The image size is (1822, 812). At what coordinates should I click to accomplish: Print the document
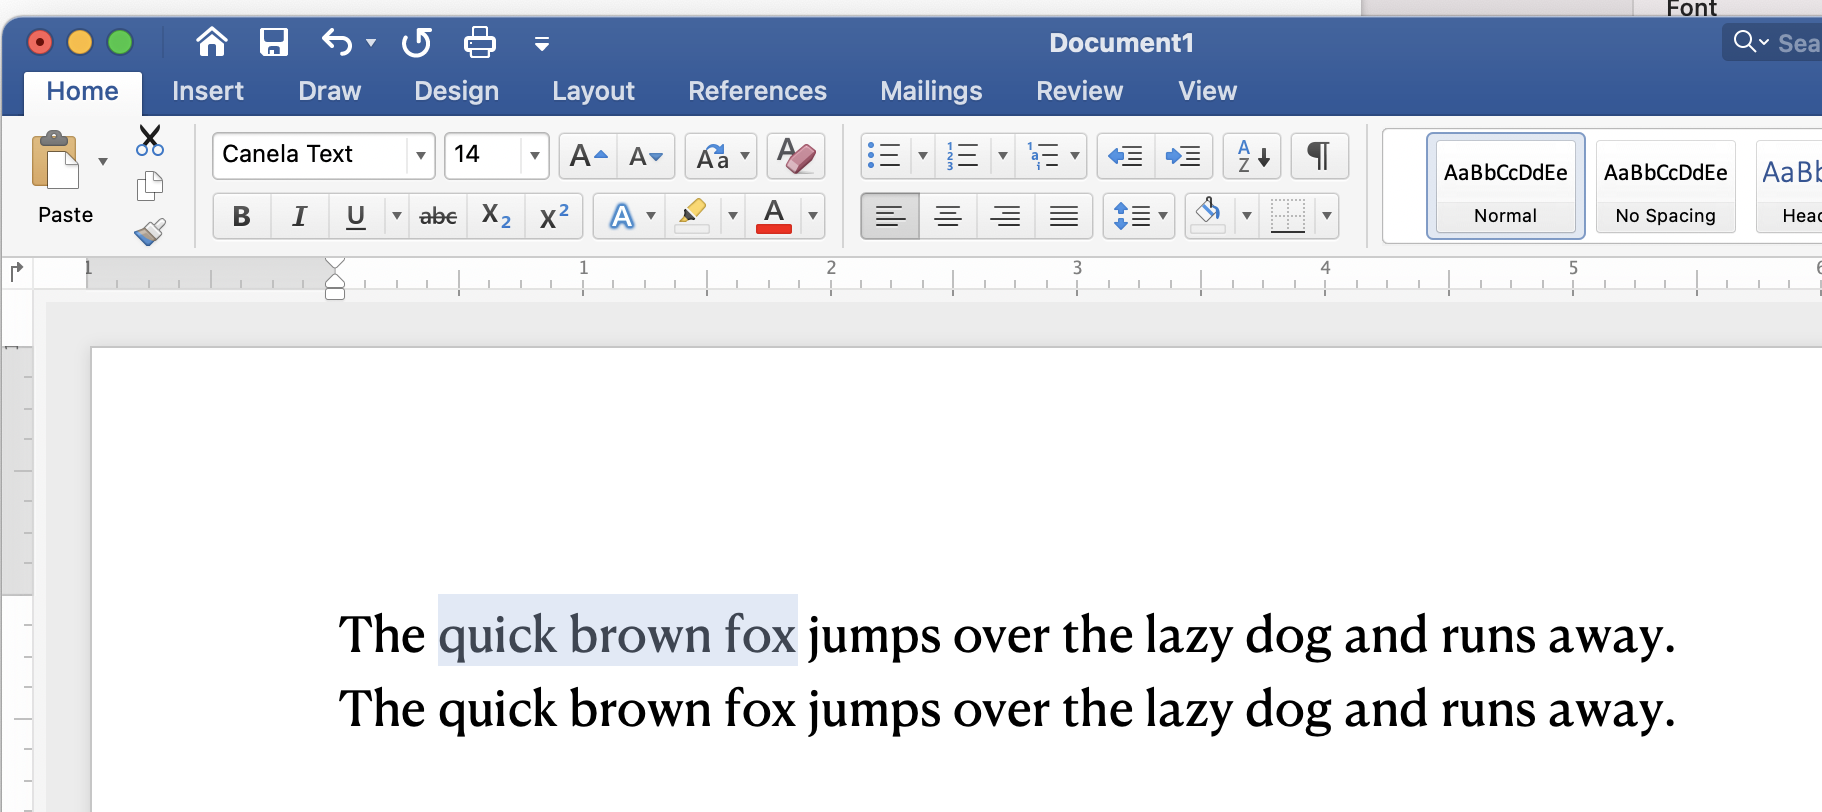point(480,42)
